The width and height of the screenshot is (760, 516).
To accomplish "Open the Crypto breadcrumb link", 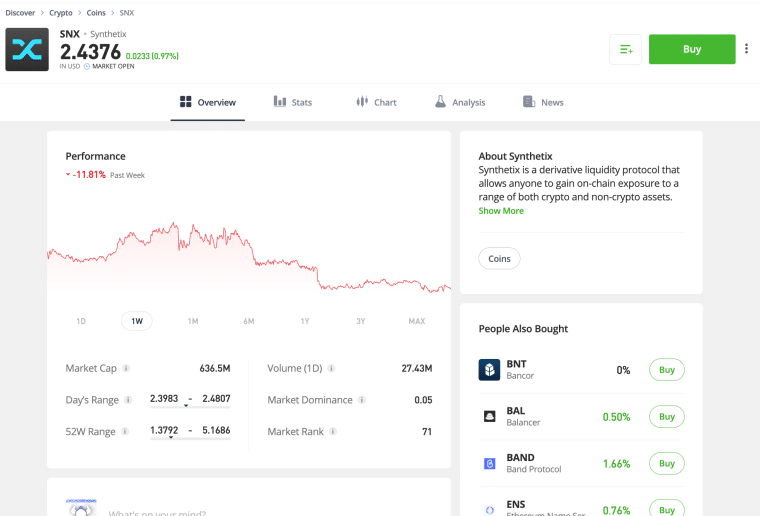I will coord(61,13).
